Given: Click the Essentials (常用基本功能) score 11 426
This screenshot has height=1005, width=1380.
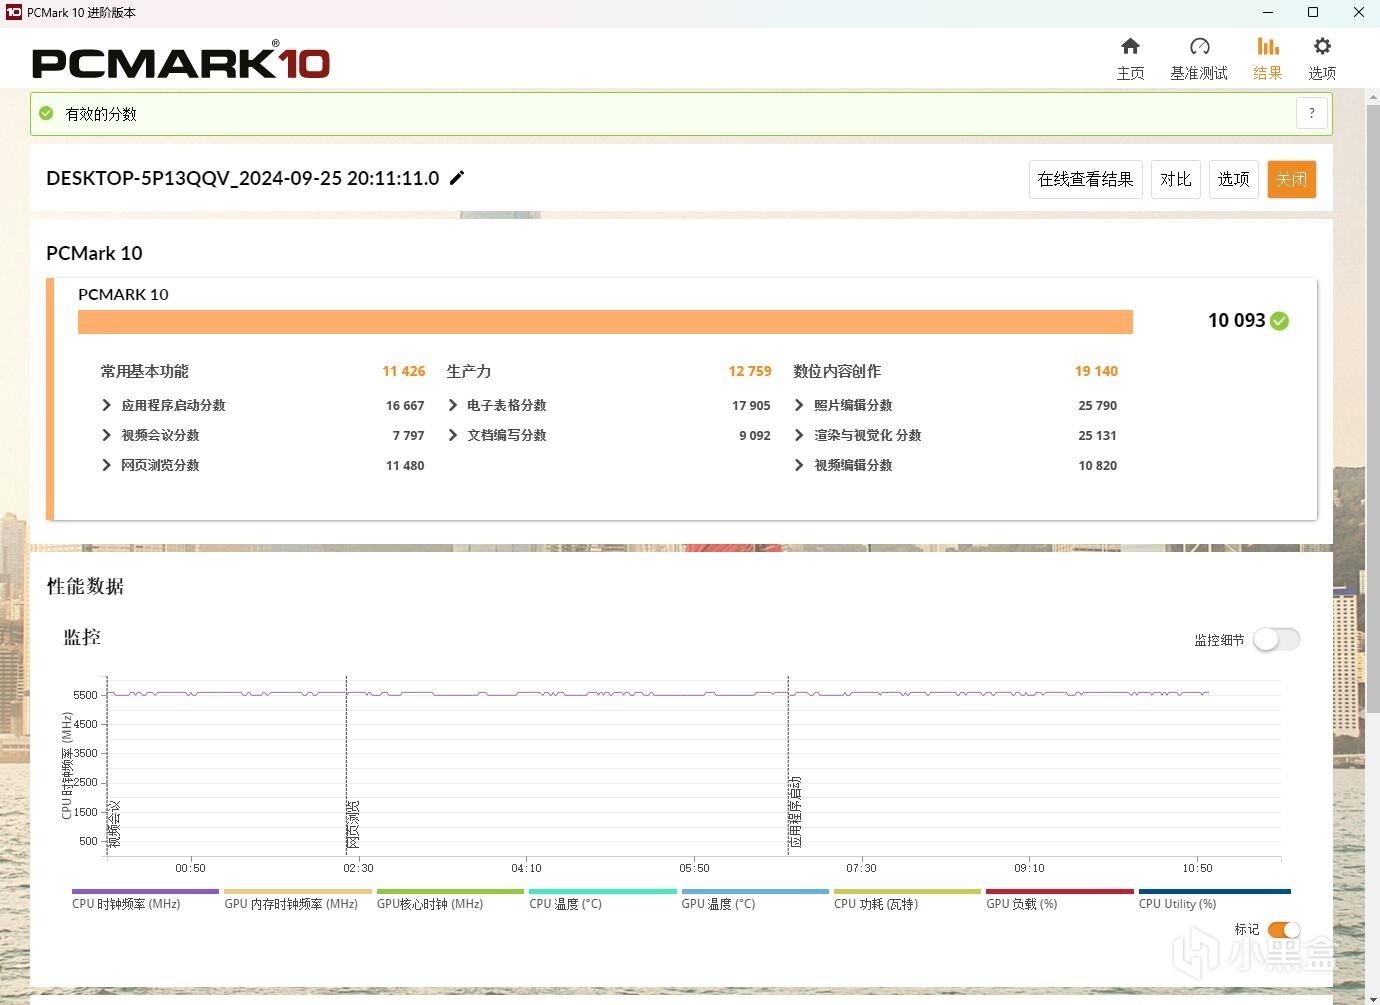Looking at the screenshot, I should (x=404, y=371).
